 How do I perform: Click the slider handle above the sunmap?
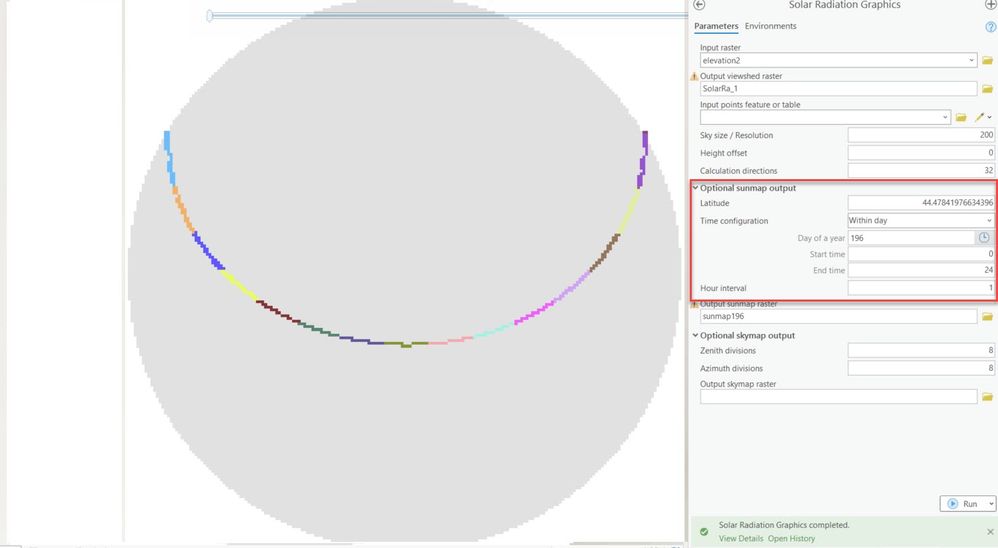pyautogui.click(x=209, y=15)
